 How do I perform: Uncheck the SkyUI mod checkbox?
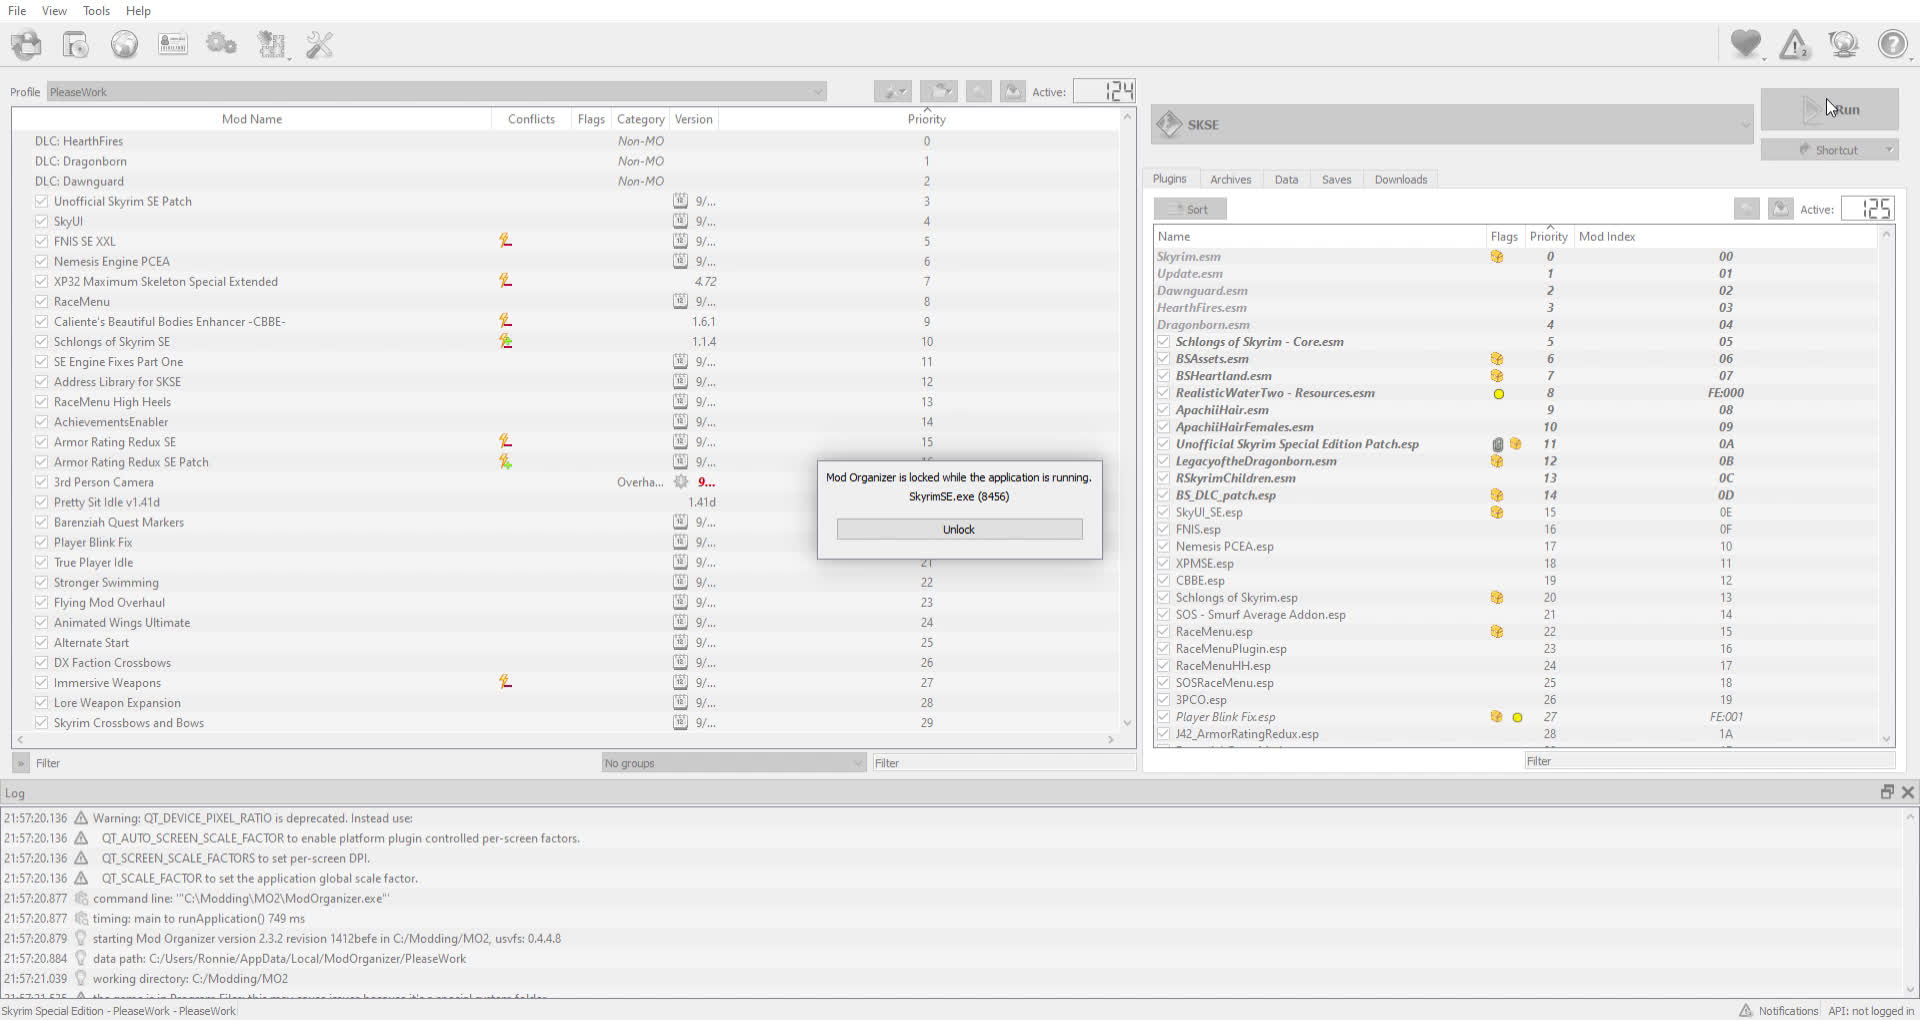click(41, 221)
